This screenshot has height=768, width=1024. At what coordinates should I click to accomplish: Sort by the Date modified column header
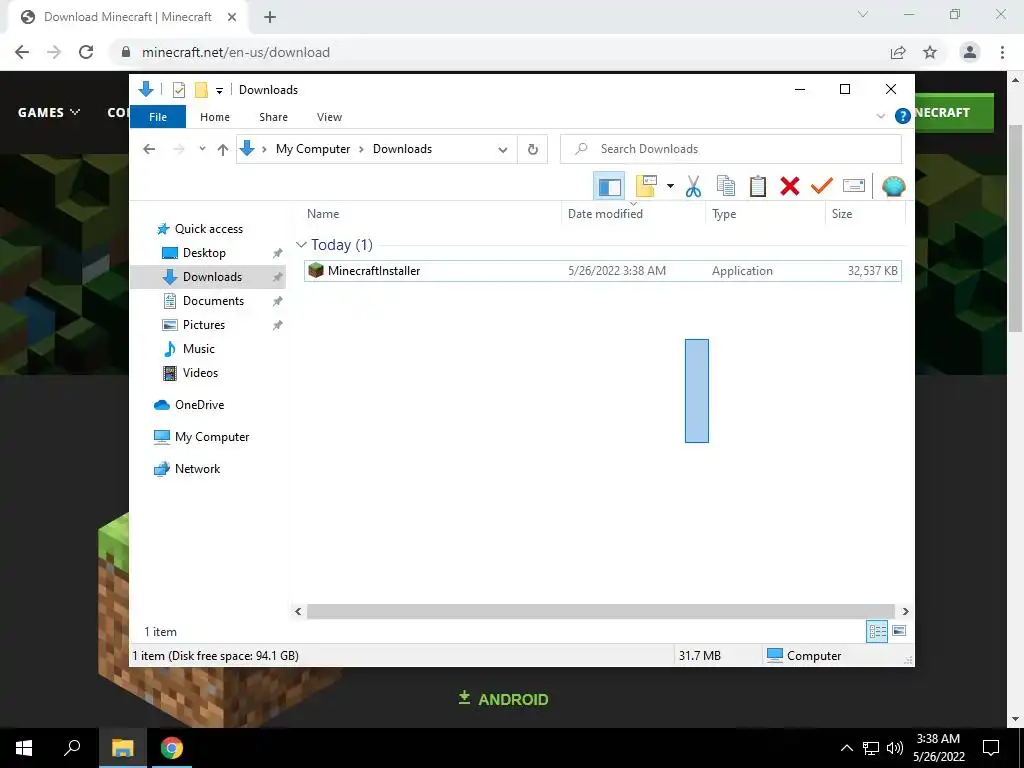click(x=633, y=214)
